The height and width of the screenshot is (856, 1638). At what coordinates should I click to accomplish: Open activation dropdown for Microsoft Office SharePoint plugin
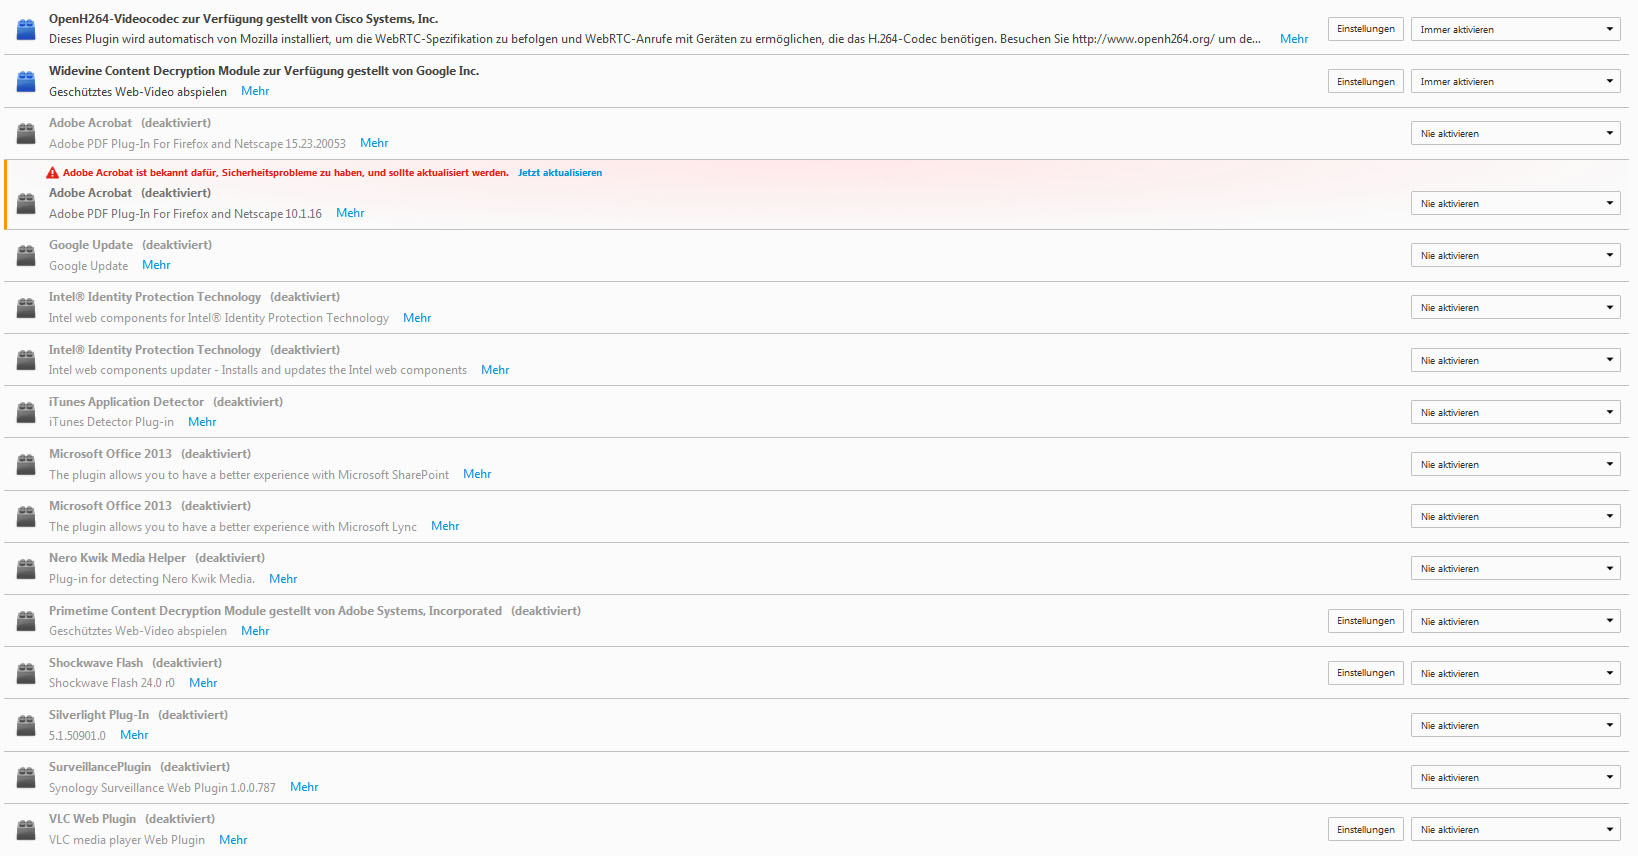tap(1516, 464)
